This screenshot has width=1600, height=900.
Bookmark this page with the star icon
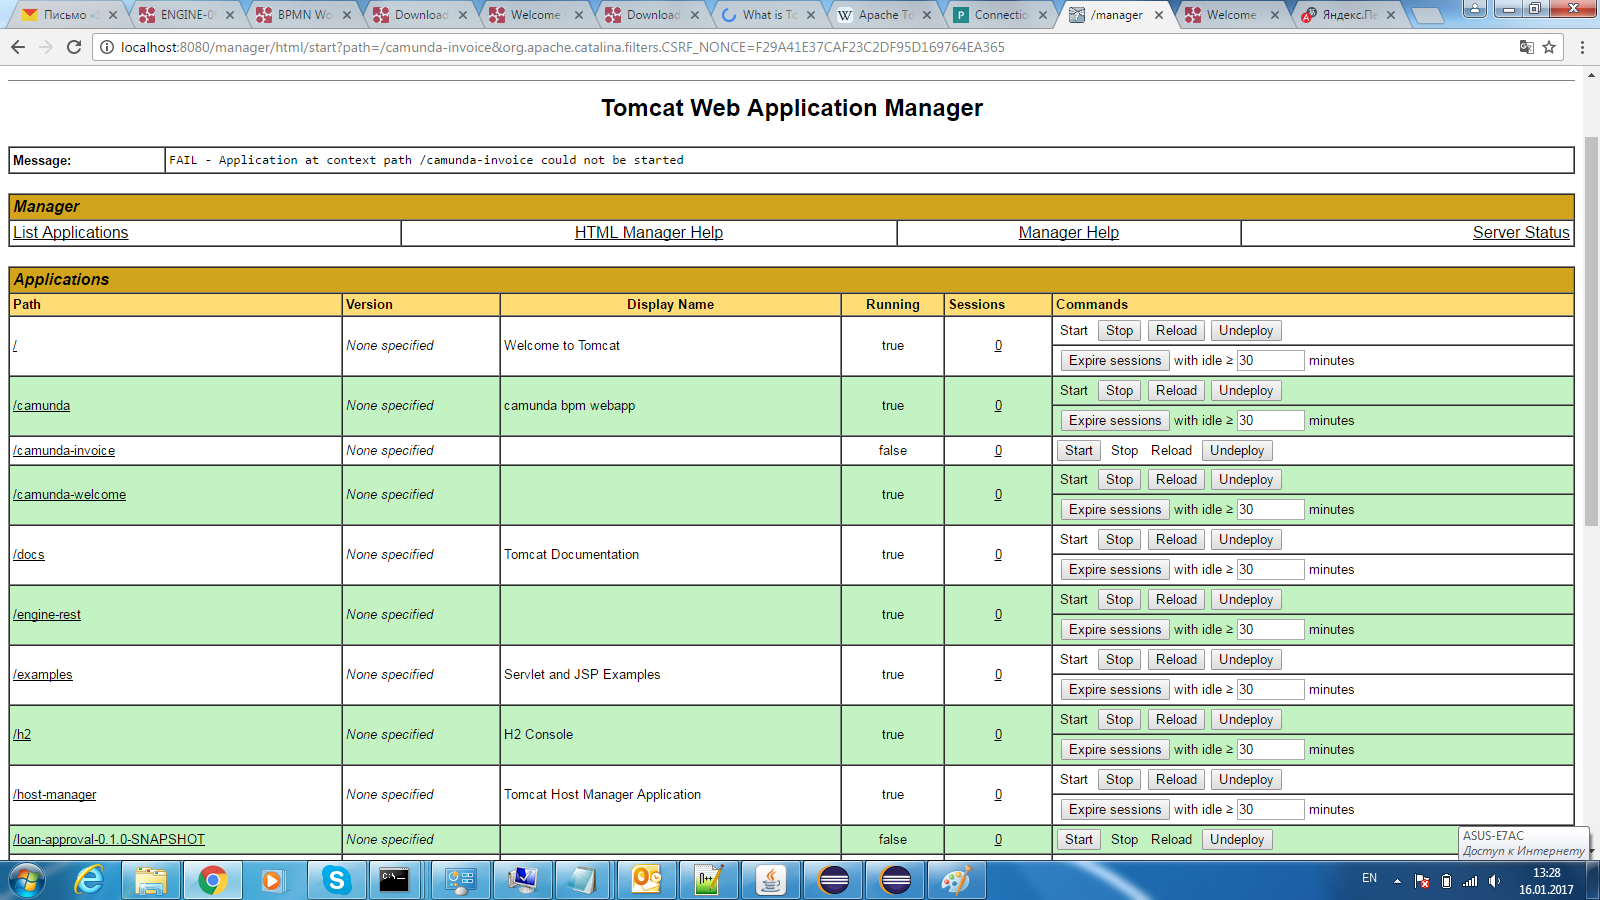(1549, 47)
